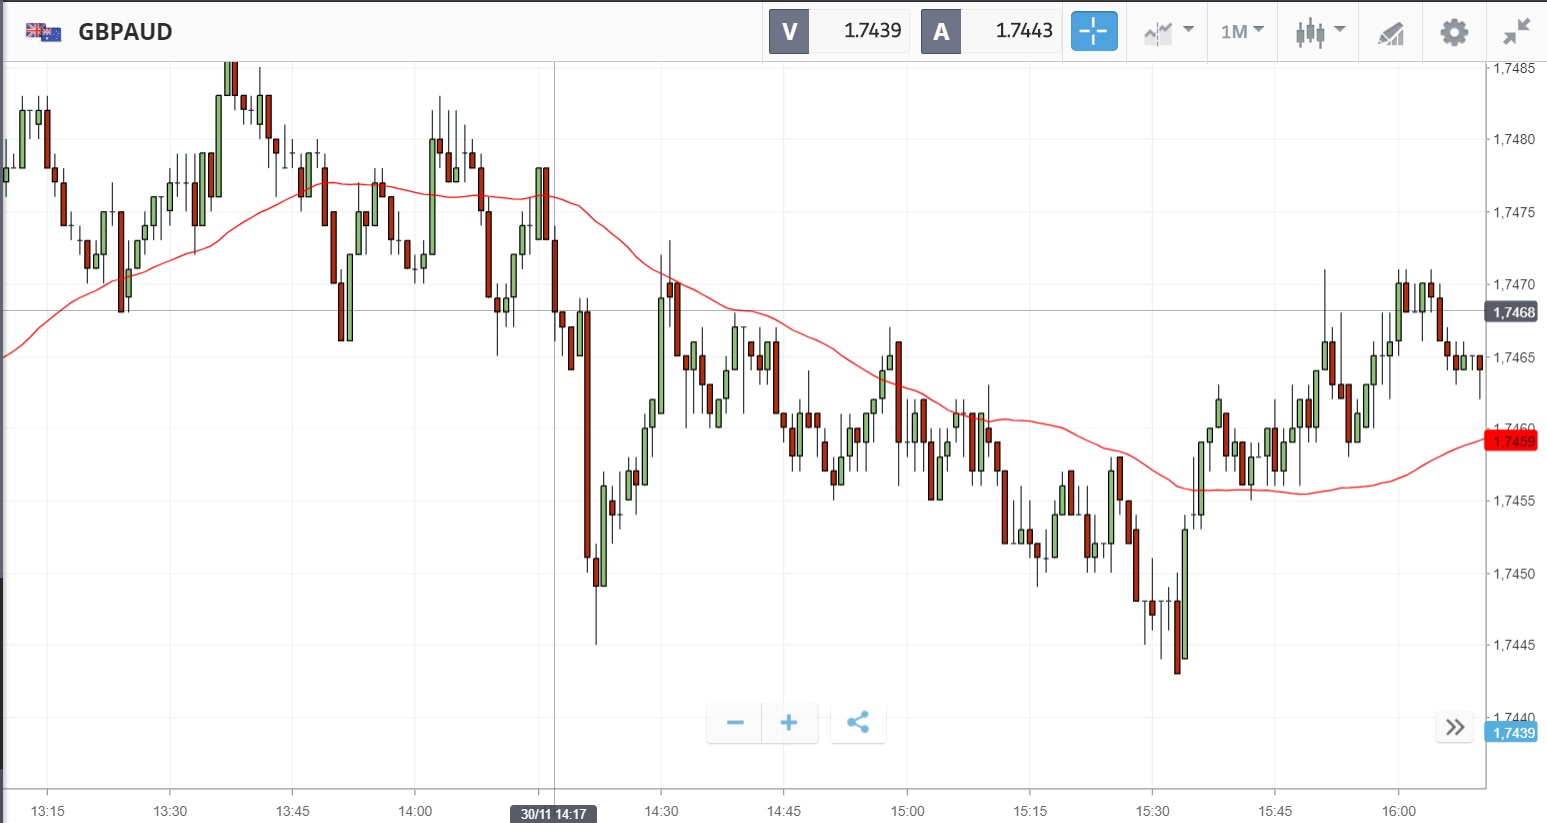Open chart settings gear
This screenshot has width=1547, height=823.
click(1454, 32)
